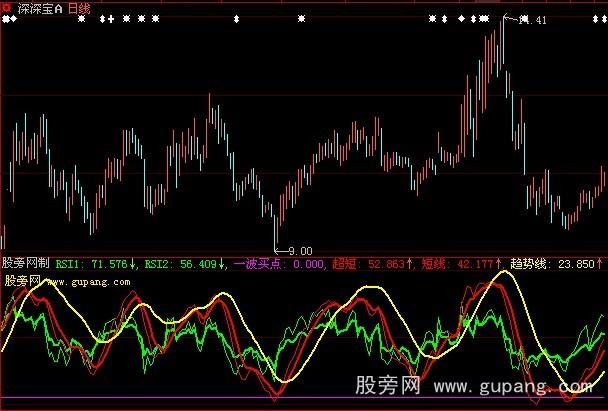Click the plus-shaped info marker

point(111,19)
